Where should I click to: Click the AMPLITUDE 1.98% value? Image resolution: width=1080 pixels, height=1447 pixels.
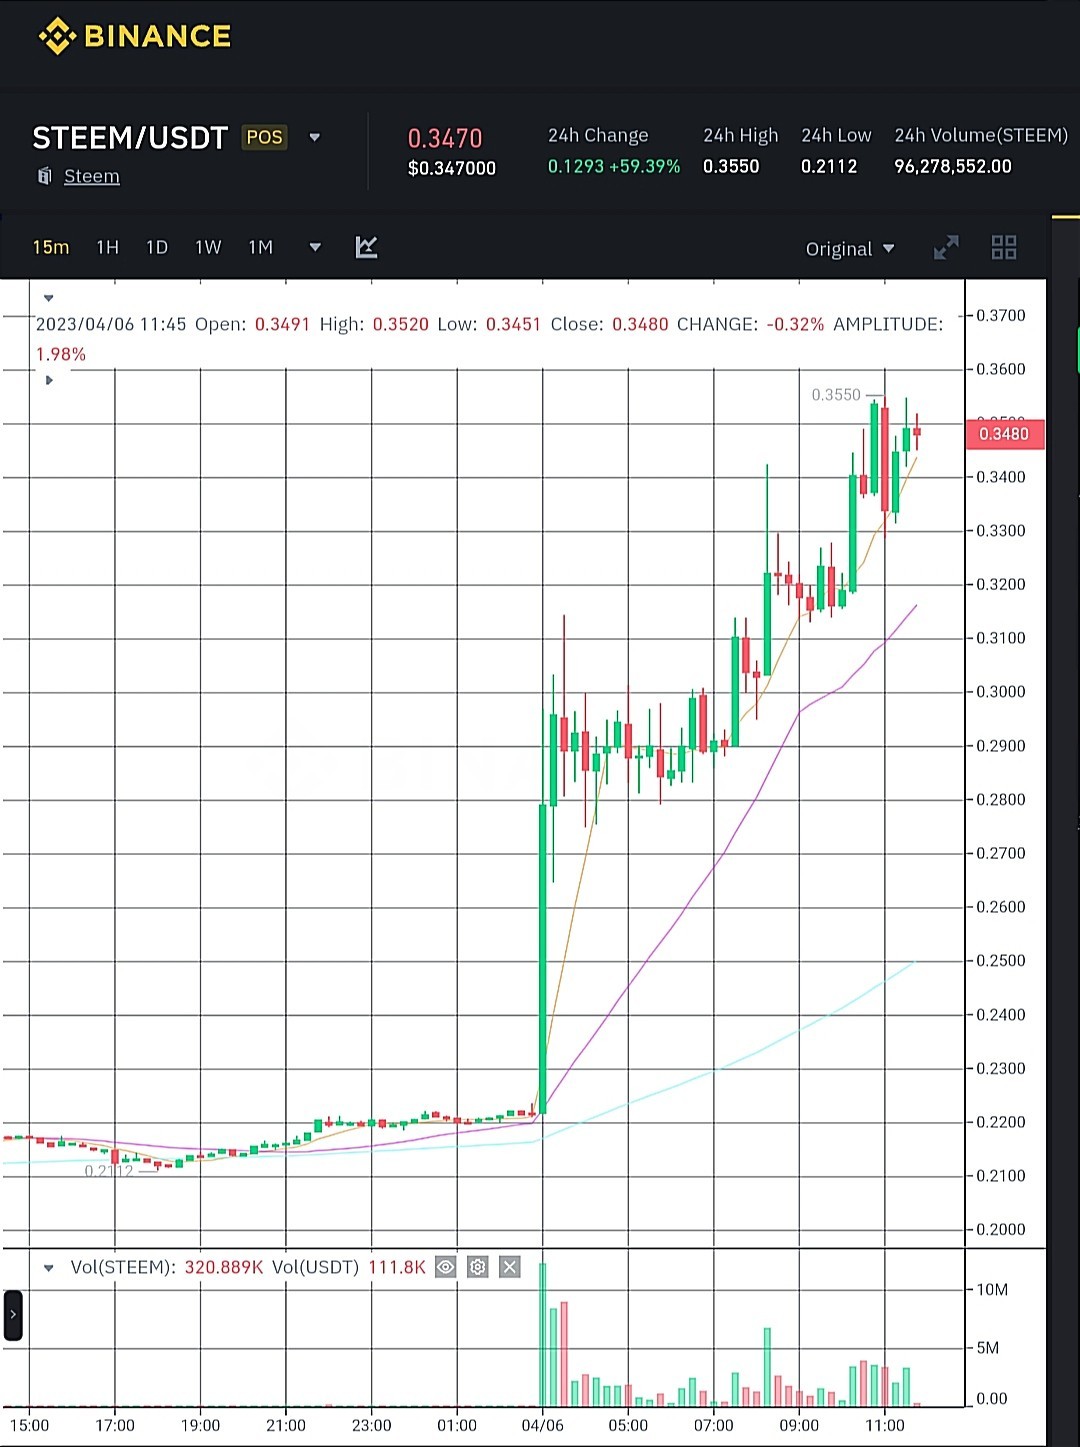[61, 354]
